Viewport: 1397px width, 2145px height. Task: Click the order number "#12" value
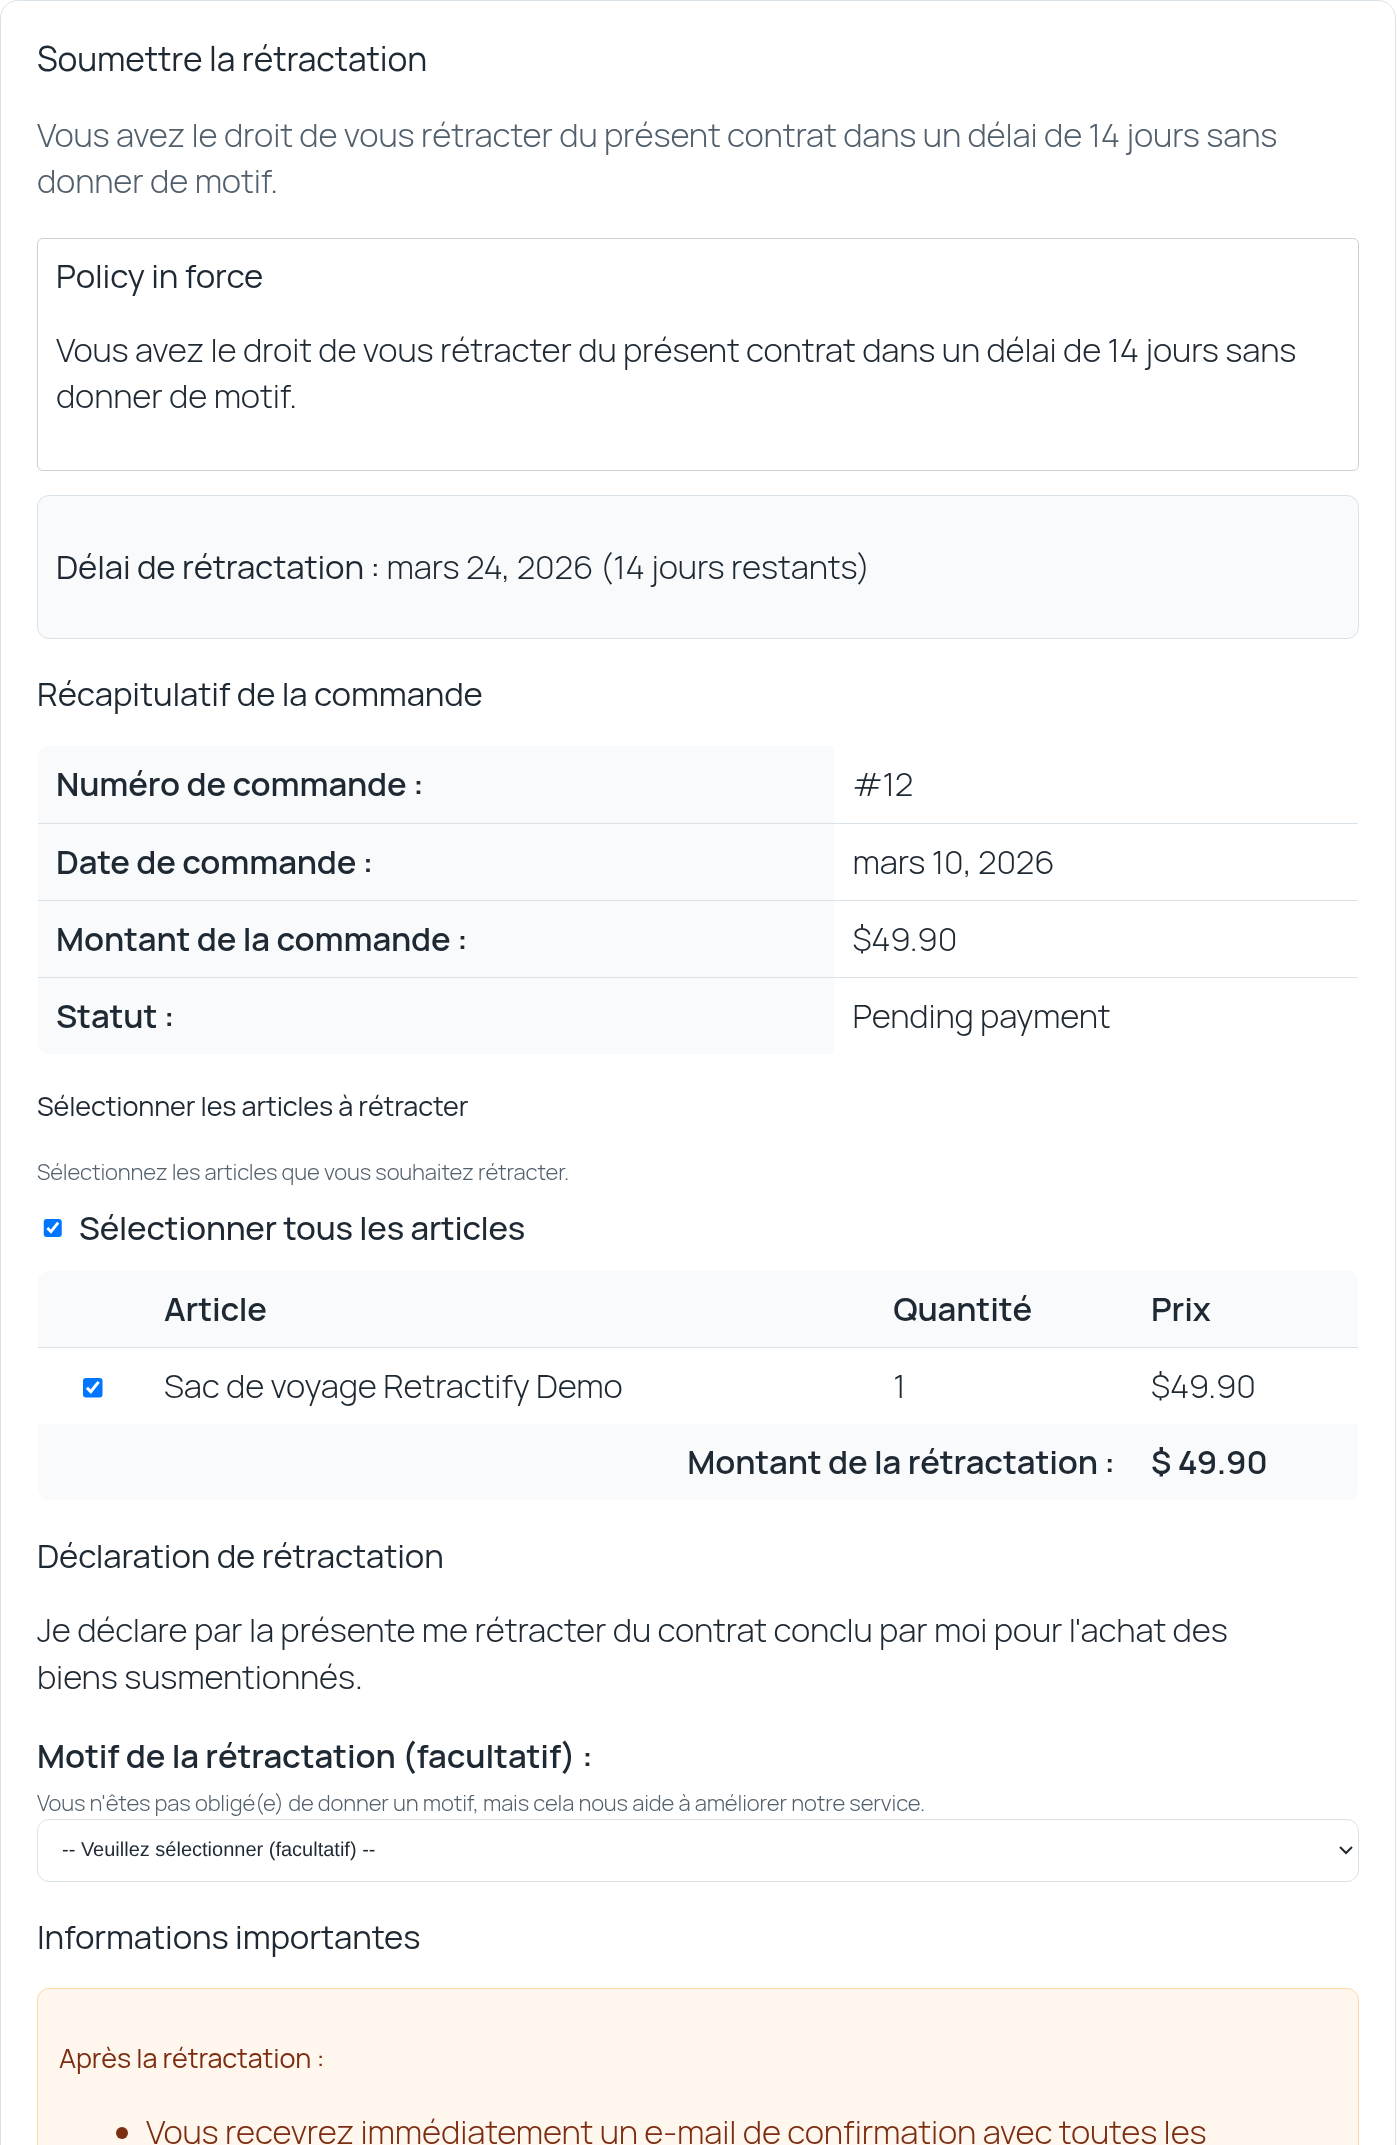pyautogui.click(x=884, y=785)
